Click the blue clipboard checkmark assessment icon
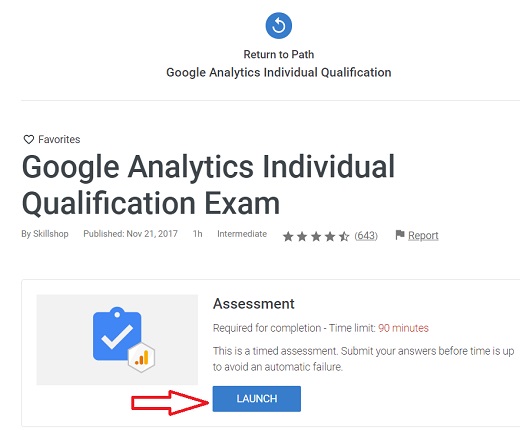Screen dimensions: 520x430 (x=117, y=334)
